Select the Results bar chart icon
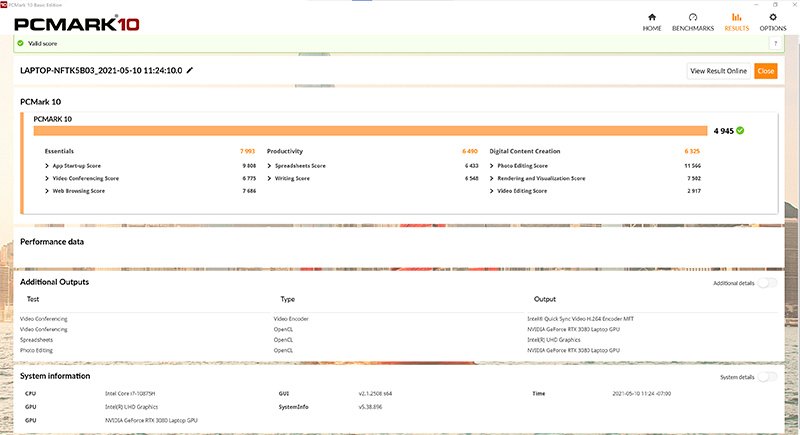Screen dimensions: 800x435 736,17
